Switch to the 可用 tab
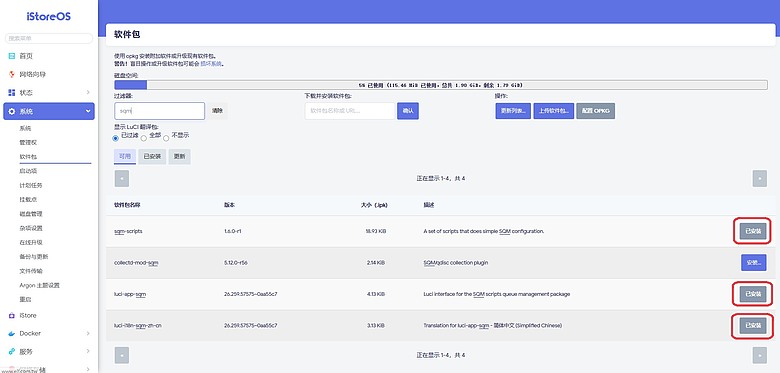The height and width of the screenshot is (373, 780). (x=125, y=156)
